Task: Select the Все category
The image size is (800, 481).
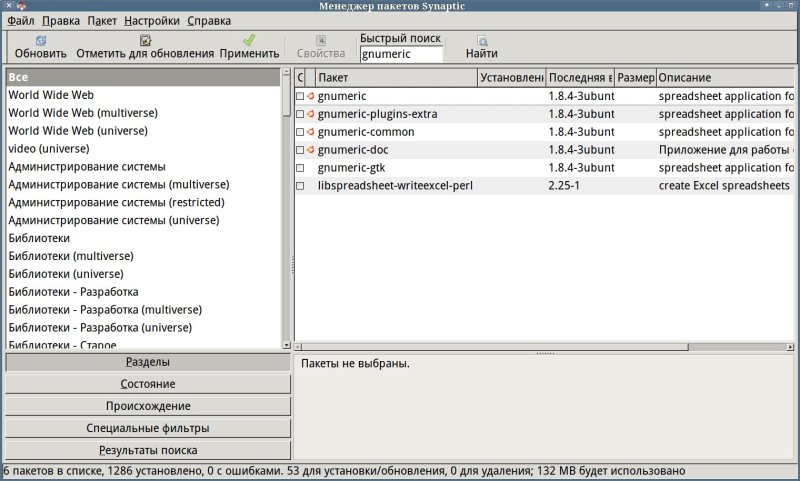Action: click(143, 77)
